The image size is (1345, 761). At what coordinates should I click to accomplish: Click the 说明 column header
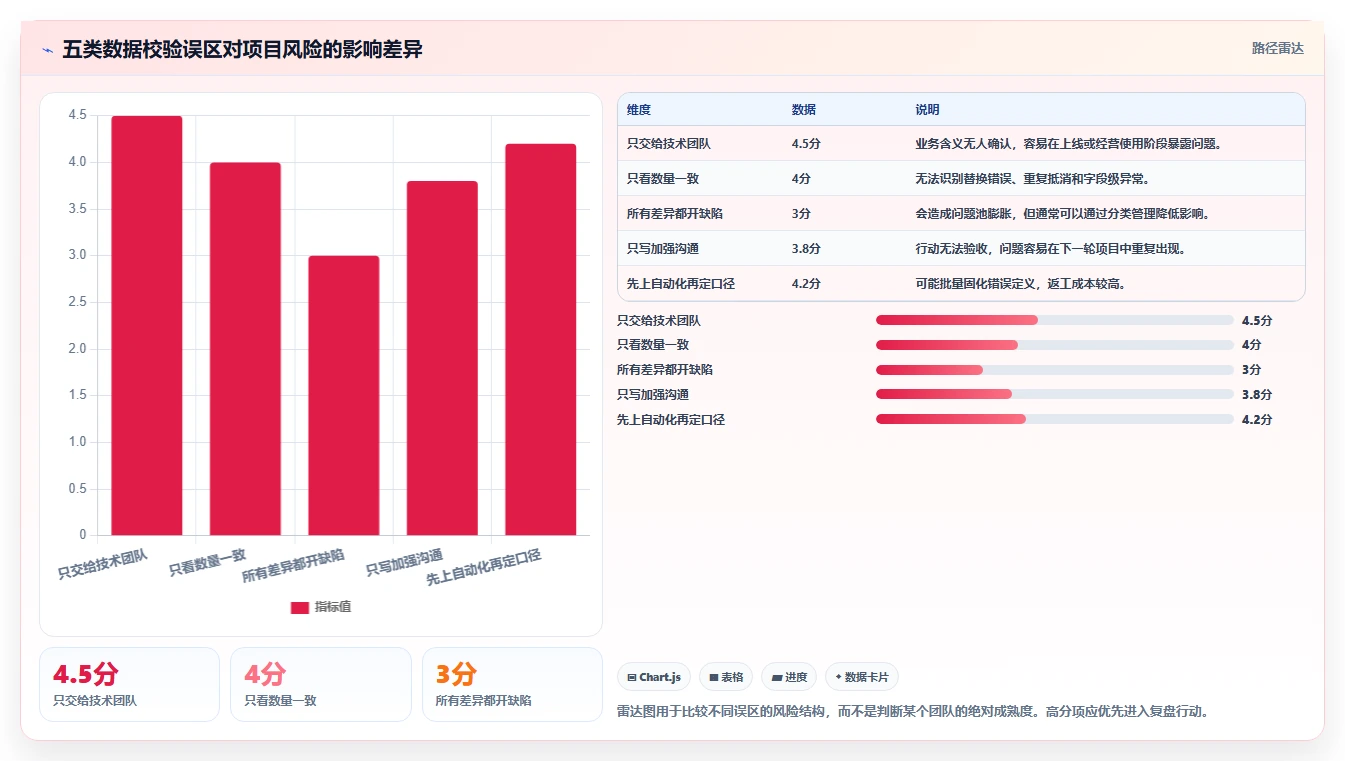click(x=927, y=110)
